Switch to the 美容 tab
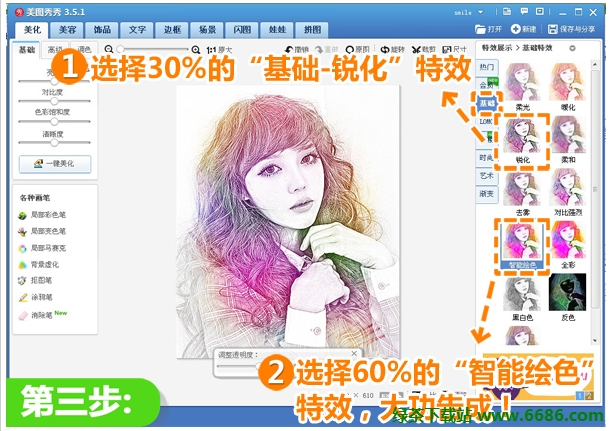The image size is (609, 431). [67, 30]
